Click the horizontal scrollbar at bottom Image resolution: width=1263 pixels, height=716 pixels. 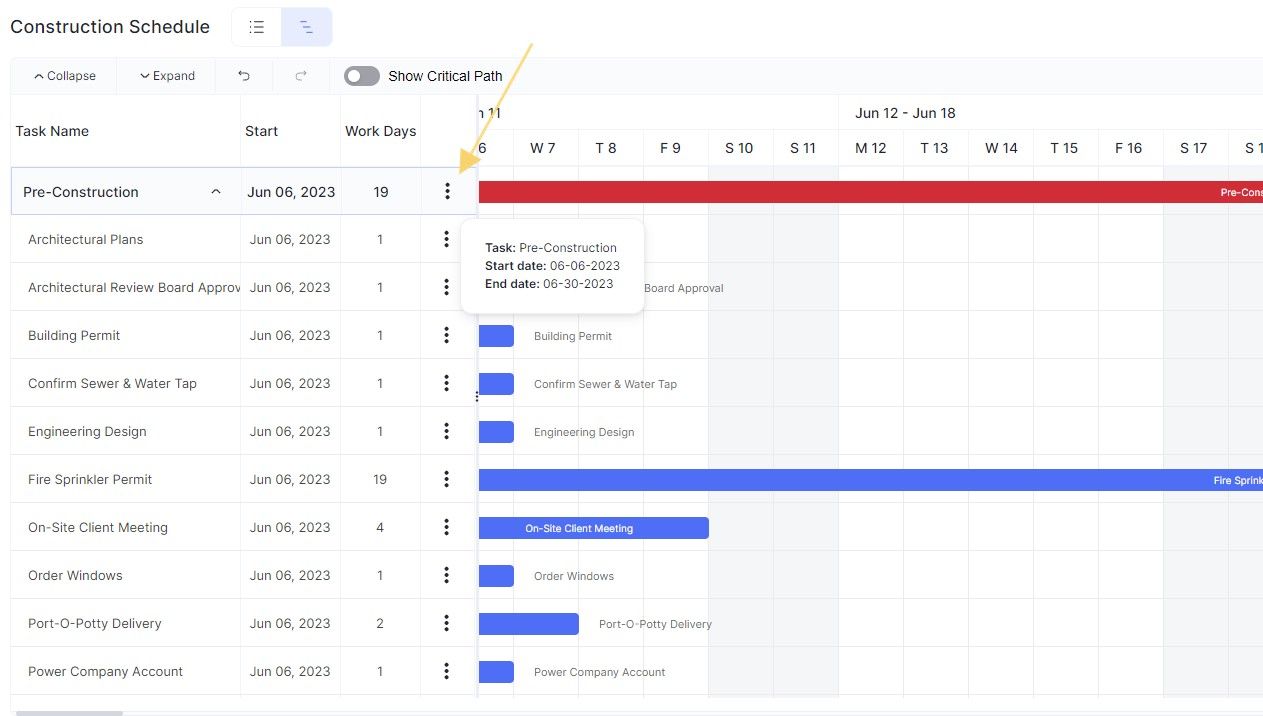pos(69,713)
